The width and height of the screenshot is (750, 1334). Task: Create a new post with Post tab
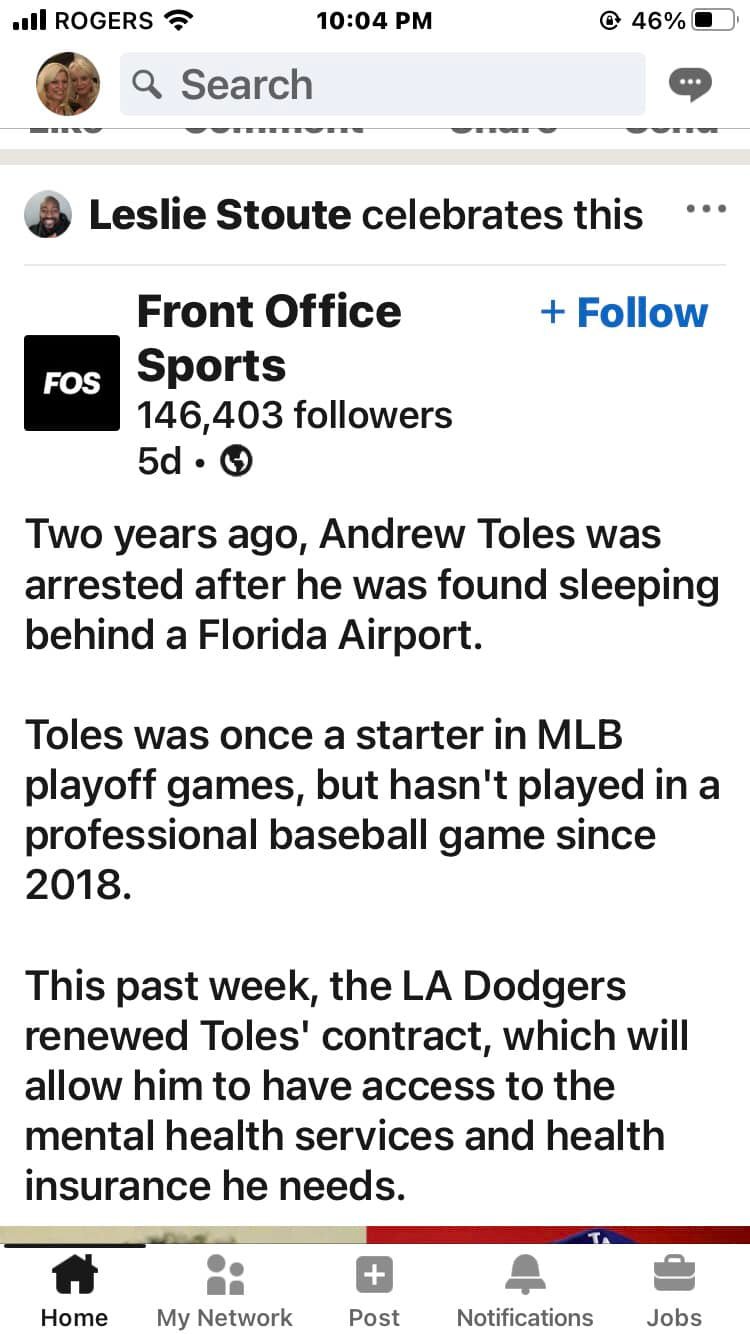374,1292
